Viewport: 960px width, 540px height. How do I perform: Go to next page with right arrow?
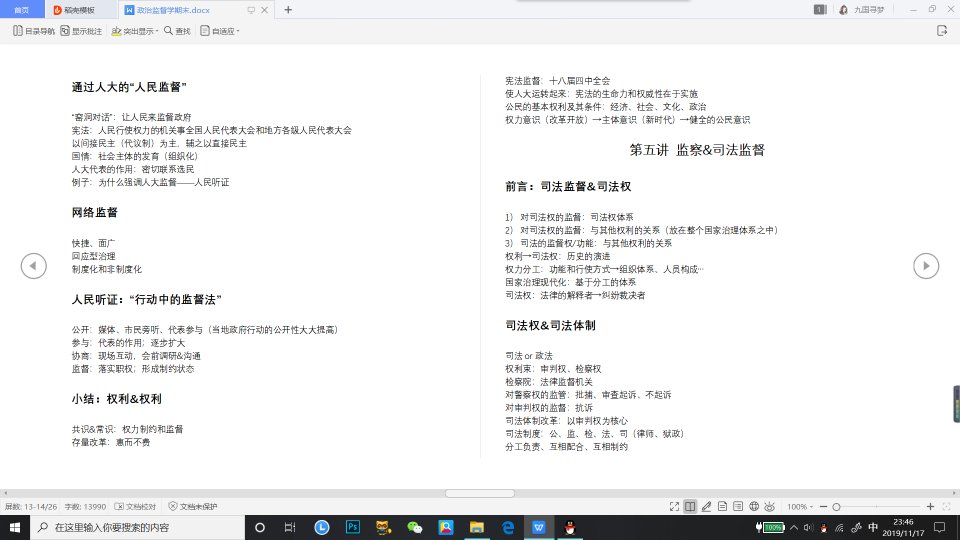pos(926,266)
